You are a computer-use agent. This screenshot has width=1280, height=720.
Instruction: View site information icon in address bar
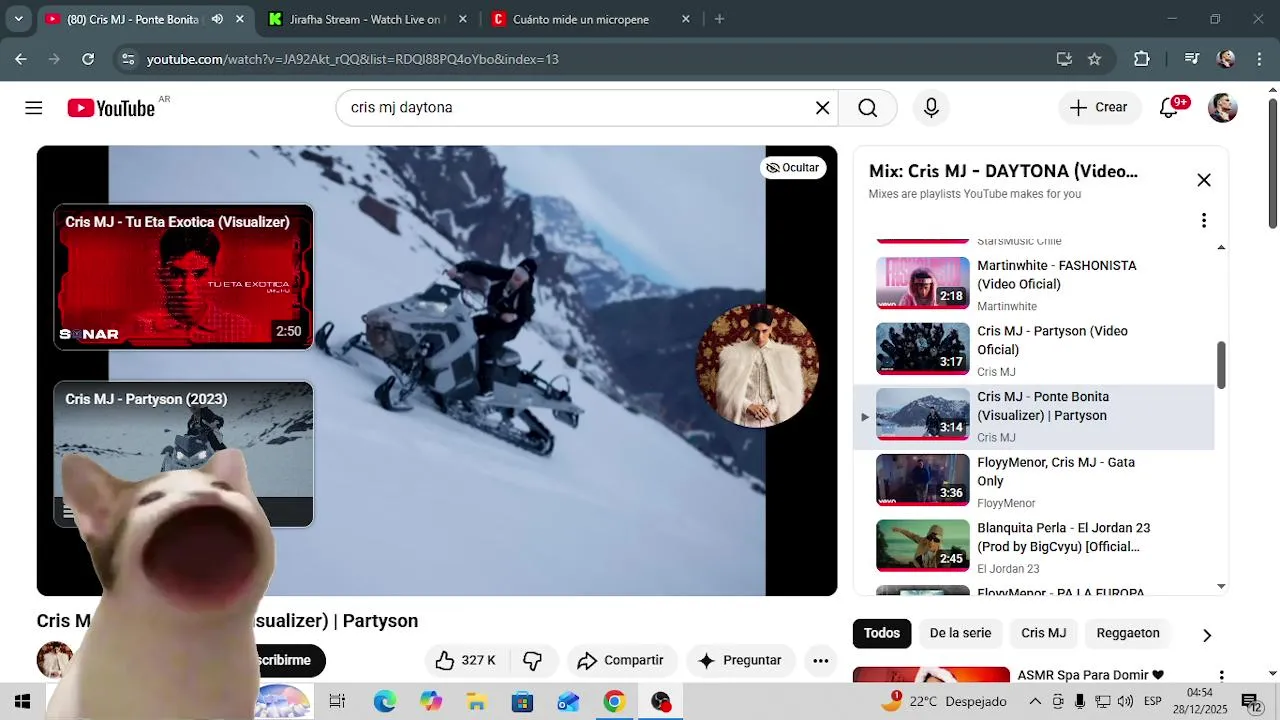[127, 59]
